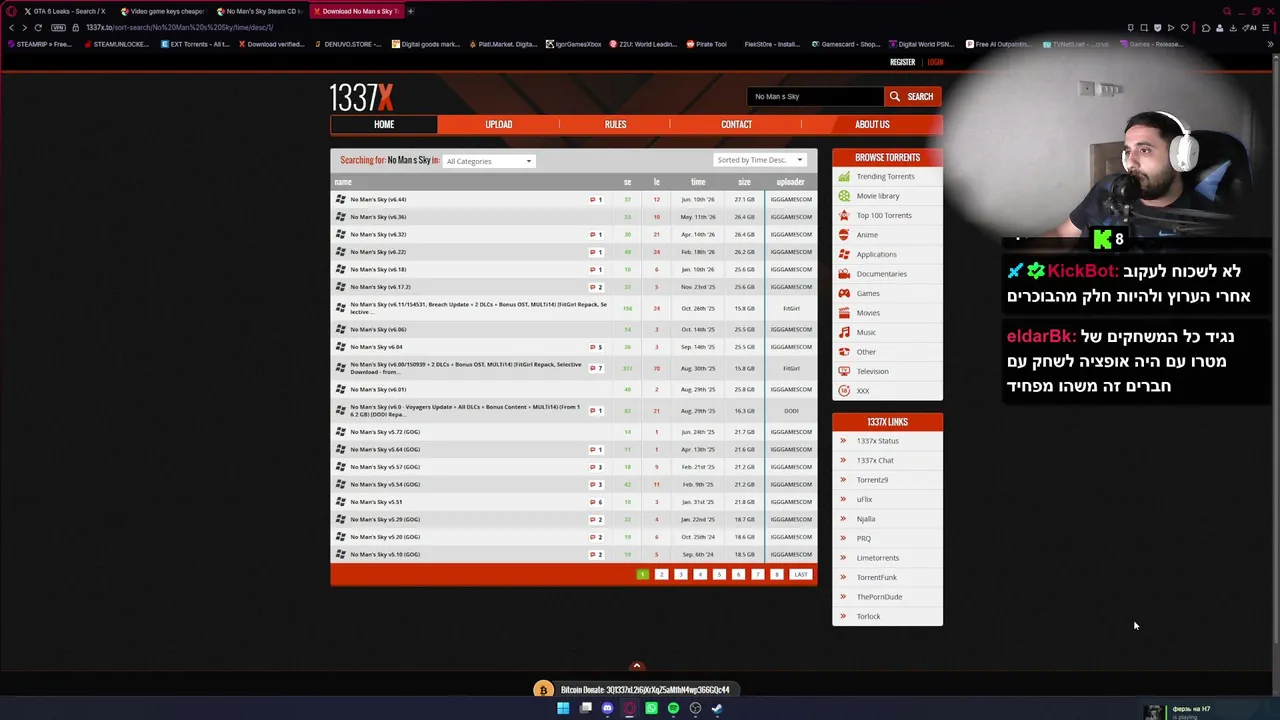Viewport: 1280px width, 720px height.
Task: Open the No Man's Sky (v6.36) torrent link
Action: pyautogui.click(x=378, y=217)
